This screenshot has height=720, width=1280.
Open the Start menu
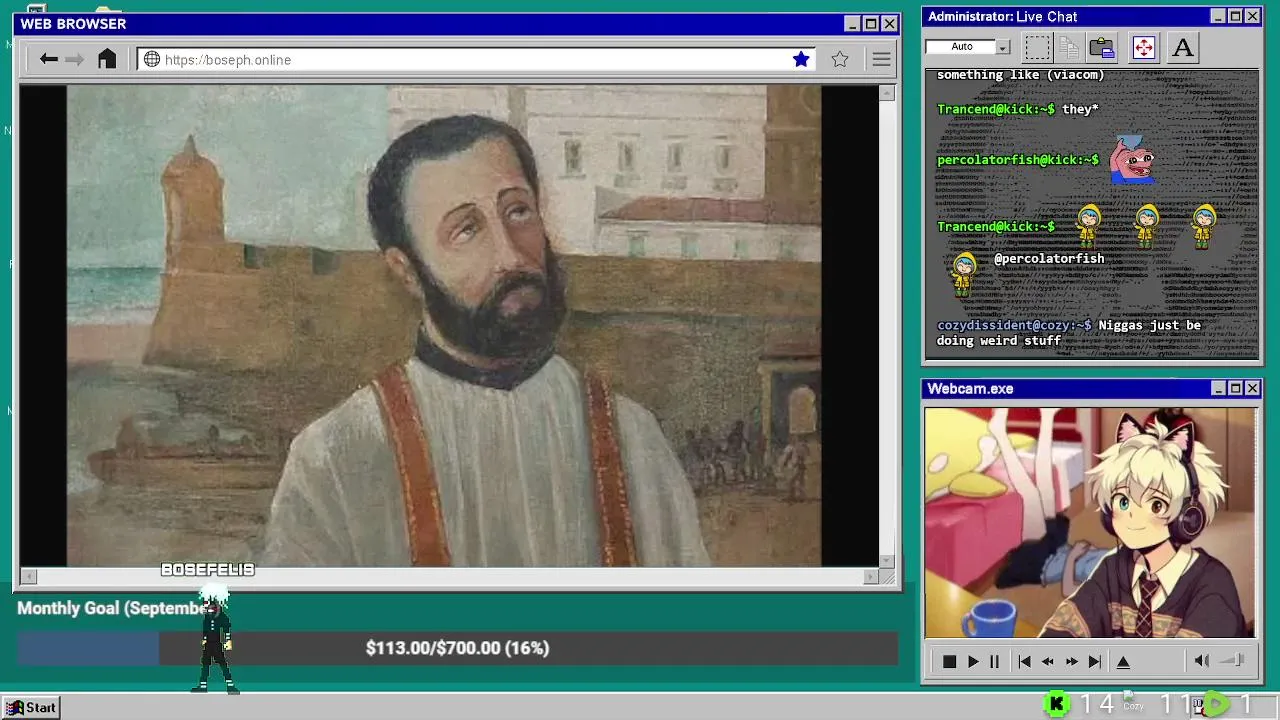click(x=31, y=707)
